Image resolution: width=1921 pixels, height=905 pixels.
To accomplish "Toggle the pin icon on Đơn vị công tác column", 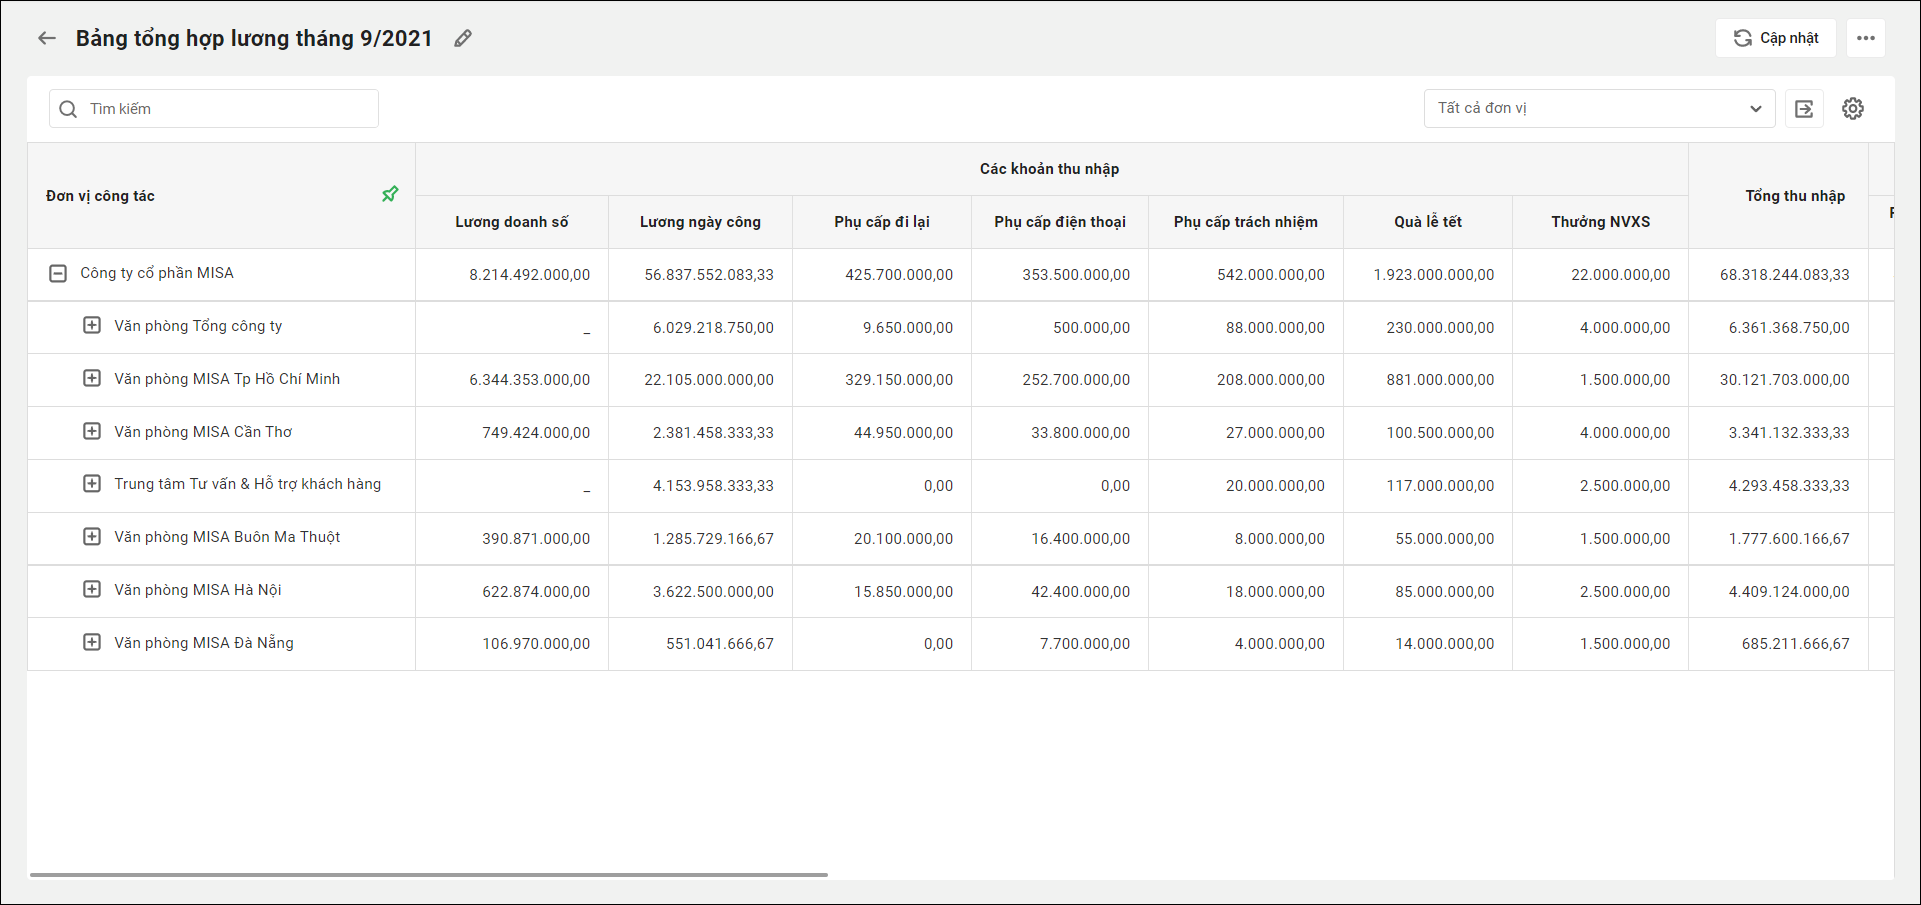I will (390, 194).
